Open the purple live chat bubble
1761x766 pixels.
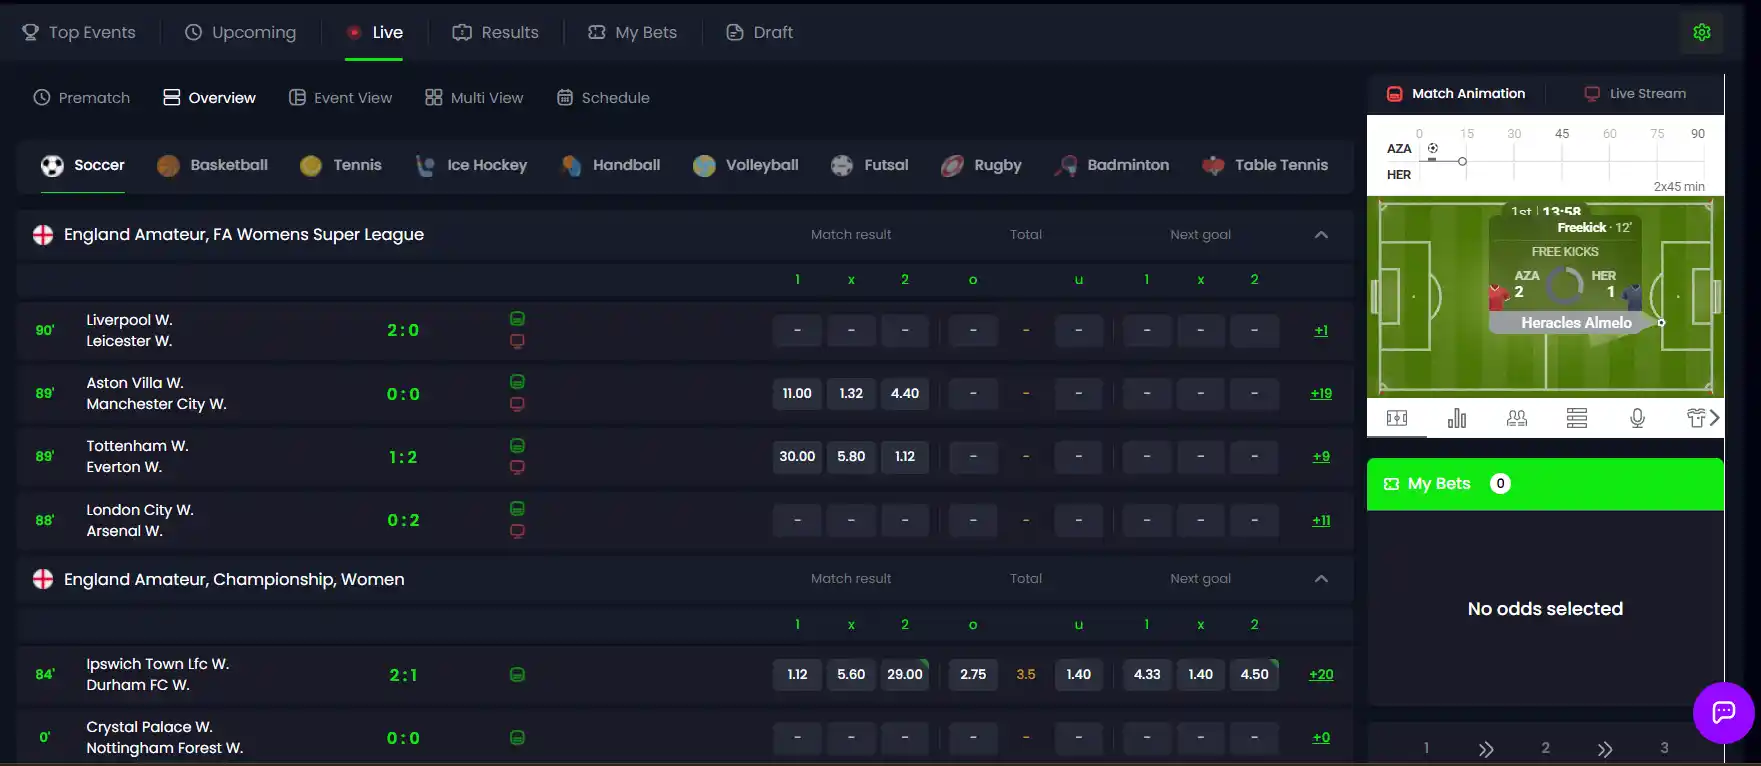click(1723, 712)
